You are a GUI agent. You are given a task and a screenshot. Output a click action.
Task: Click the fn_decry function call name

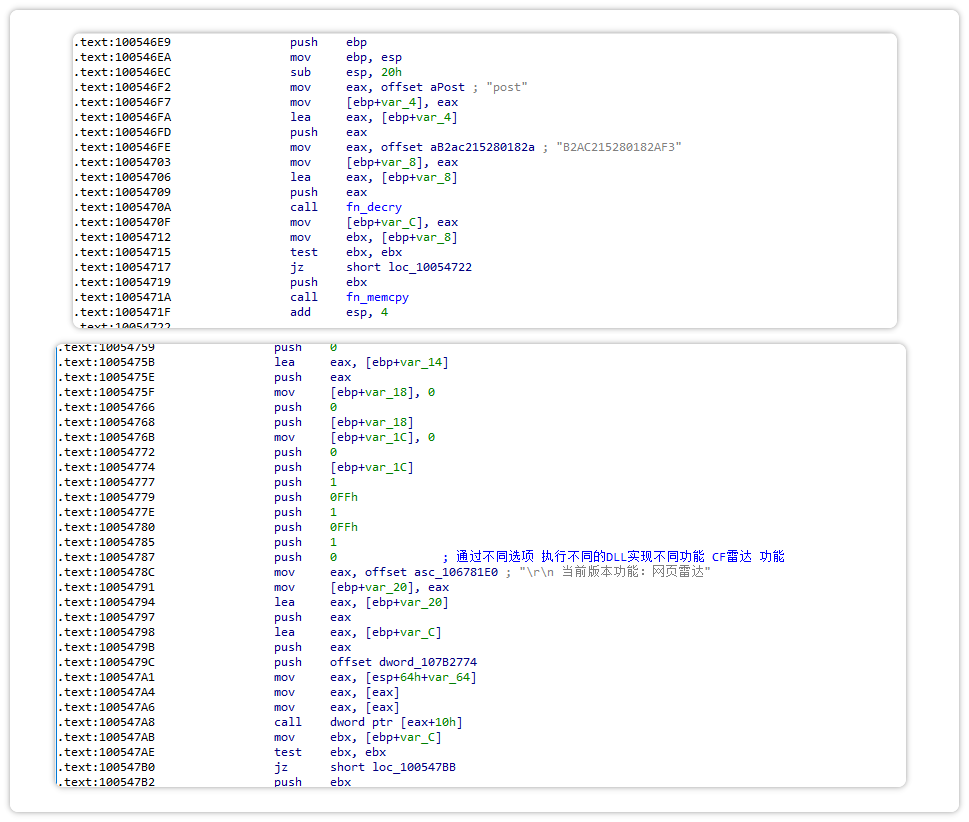tap(374, 207)
